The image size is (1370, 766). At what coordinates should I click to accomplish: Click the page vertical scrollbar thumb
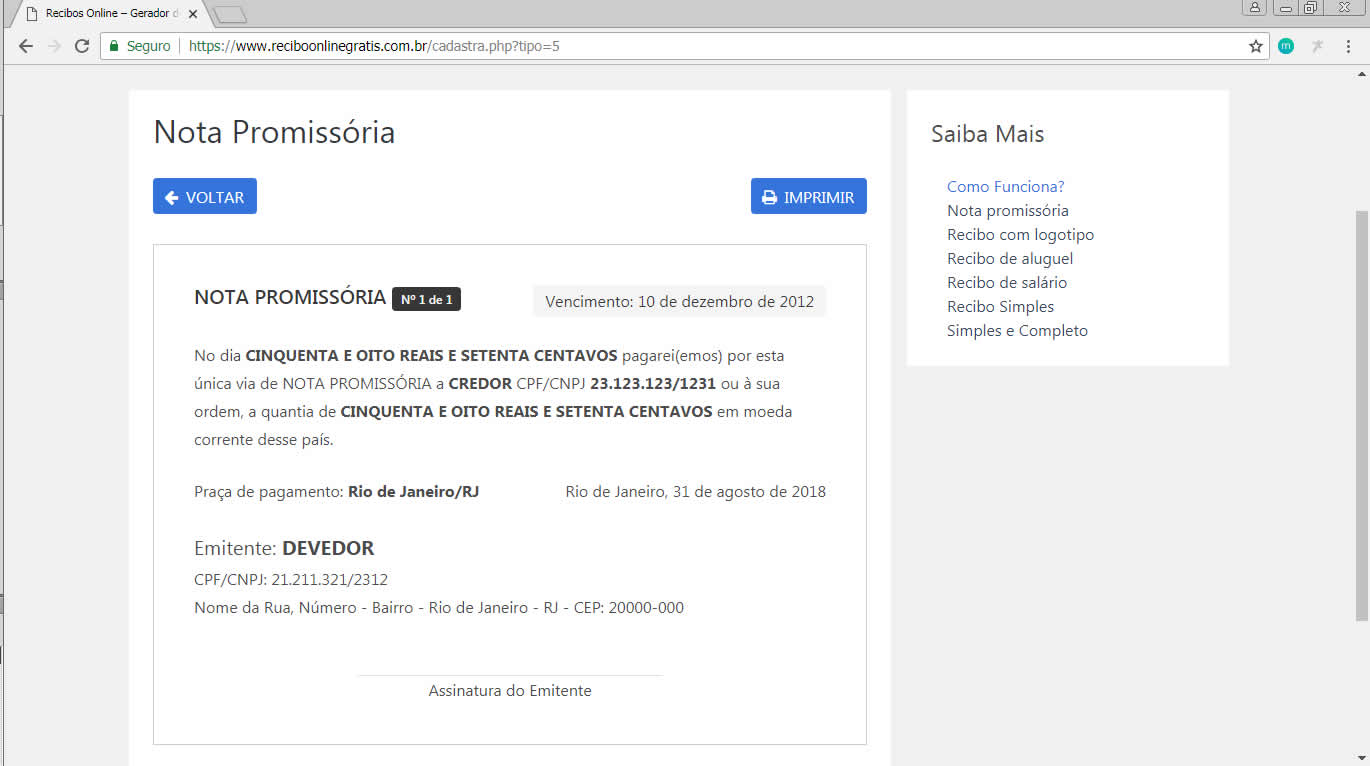[1361, 415]
